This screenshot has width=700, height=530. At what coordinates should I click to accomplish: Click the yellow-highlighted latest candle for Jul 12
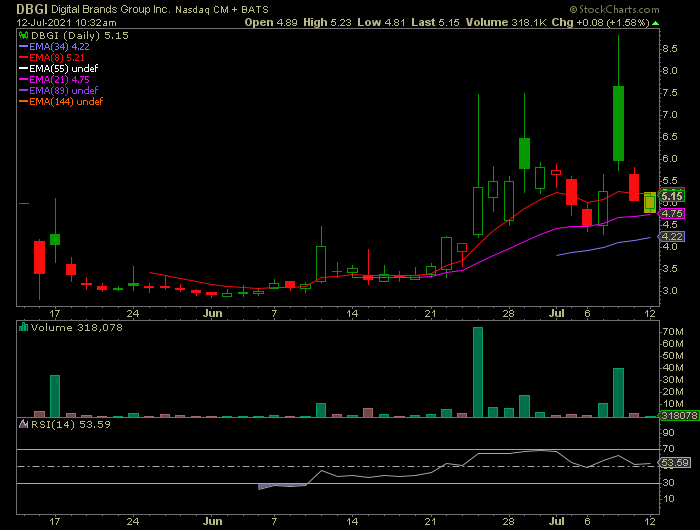[650, 202]
